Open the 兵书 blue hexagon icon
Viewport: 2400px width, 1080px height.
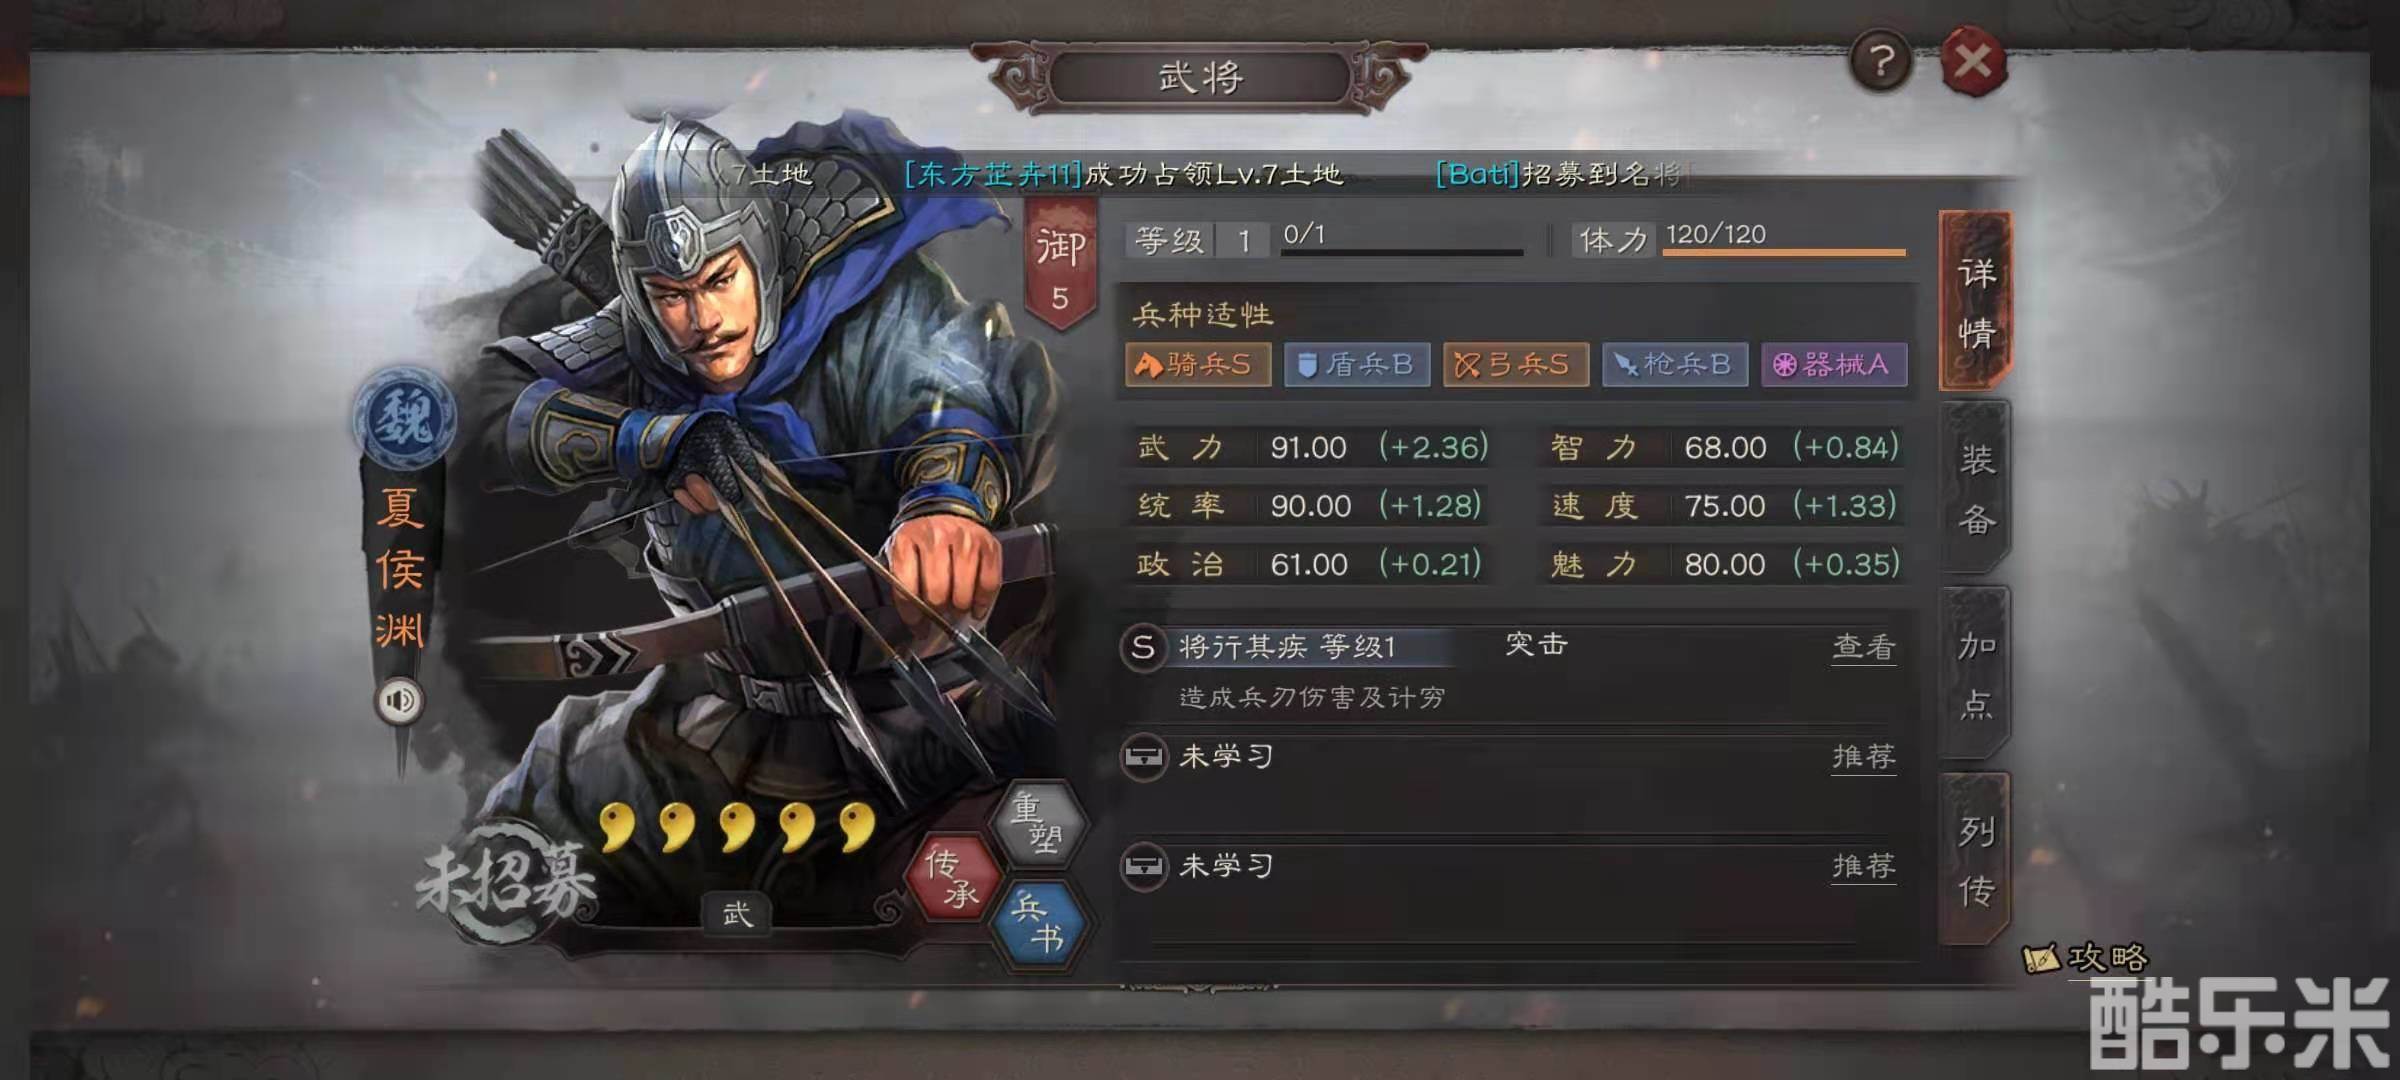point(1037,924)
